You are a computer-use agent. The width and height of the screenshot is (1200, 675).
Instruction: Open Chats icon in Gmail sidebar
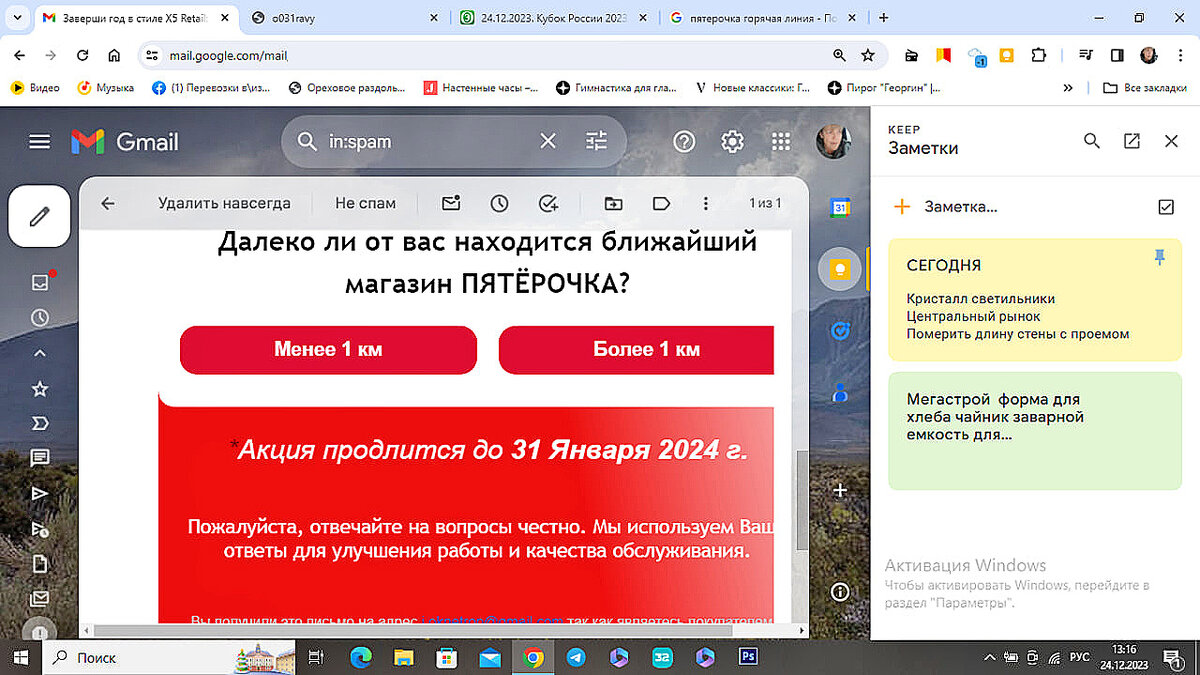point(40,458)
